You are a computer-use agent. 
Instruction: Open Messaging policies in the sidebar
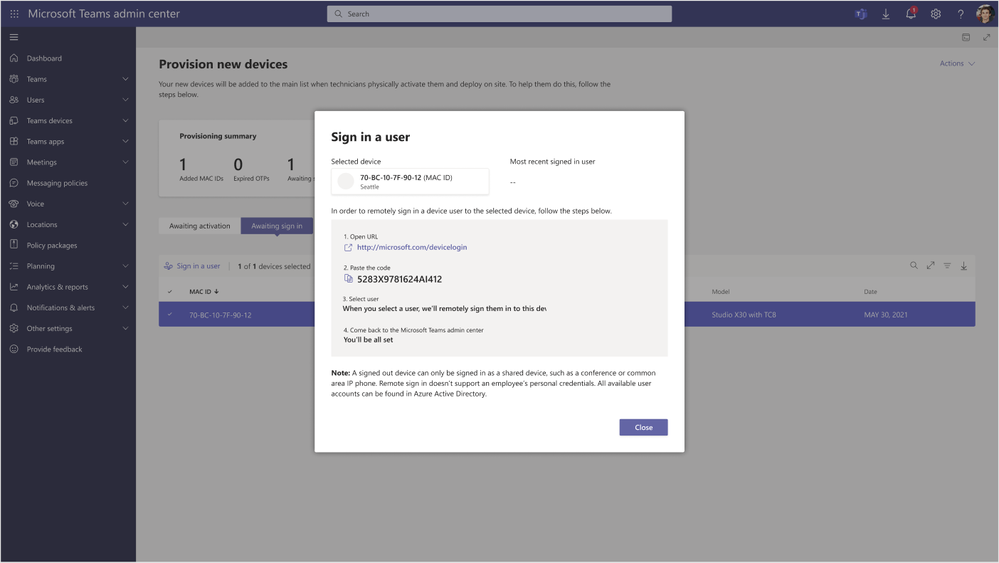click(57, 183)
